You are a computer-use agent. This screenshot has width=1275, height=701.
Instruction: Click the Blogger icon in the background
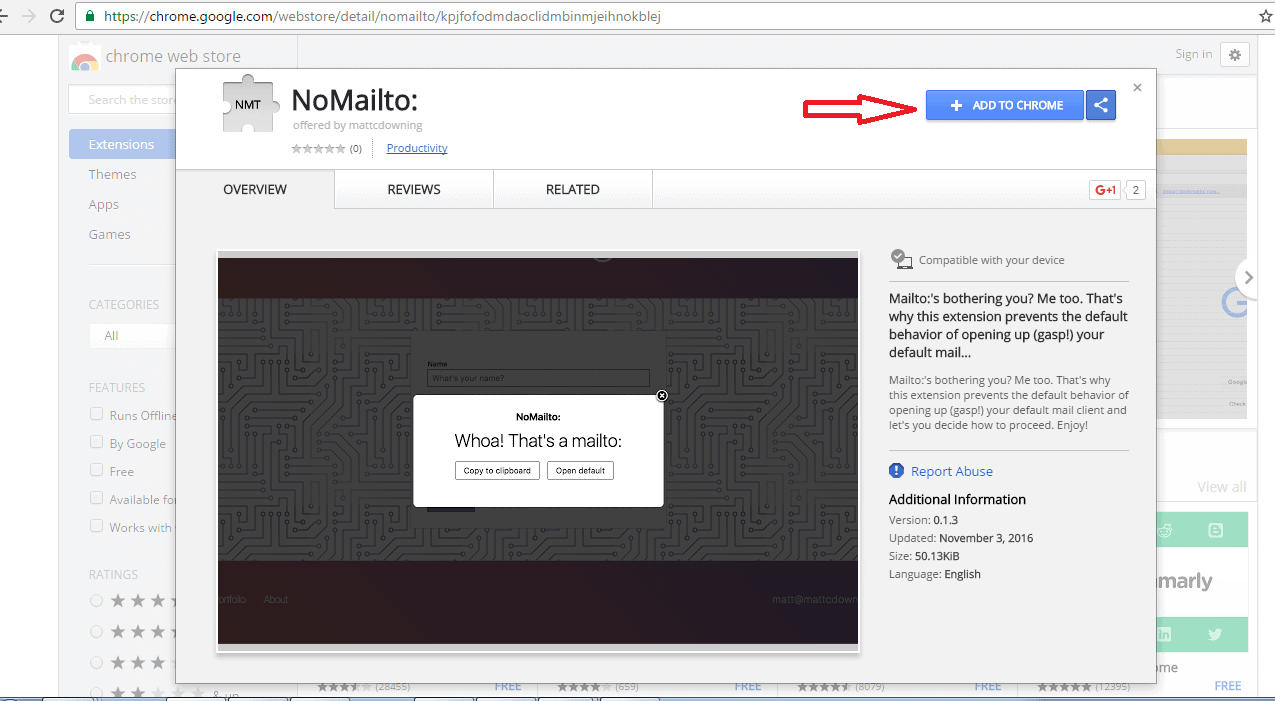coord(1215,531)
